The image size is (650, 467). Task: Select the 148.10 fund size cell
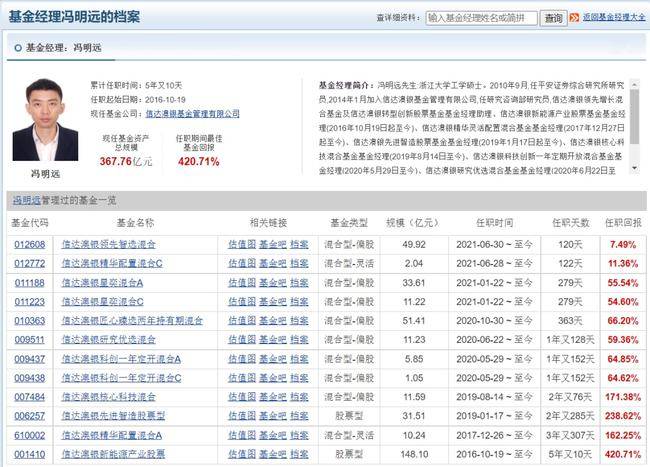pyautogui.click(x=414, y=455)
